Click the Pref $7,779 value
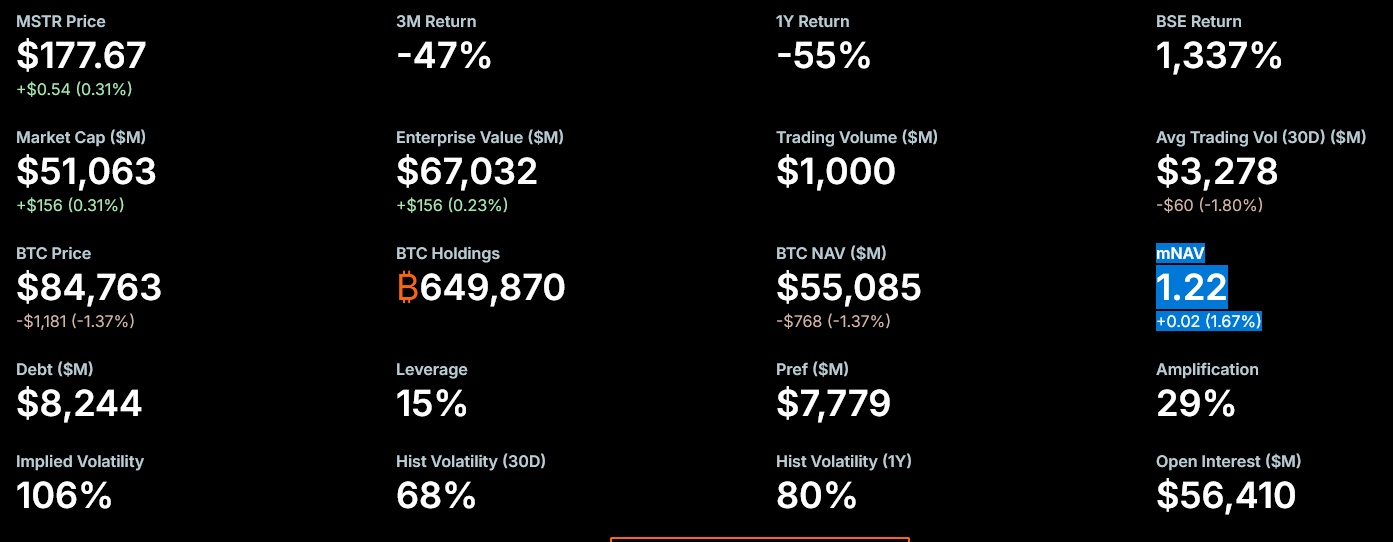This screenshot has height=542, width=1393. coord(833,403)
